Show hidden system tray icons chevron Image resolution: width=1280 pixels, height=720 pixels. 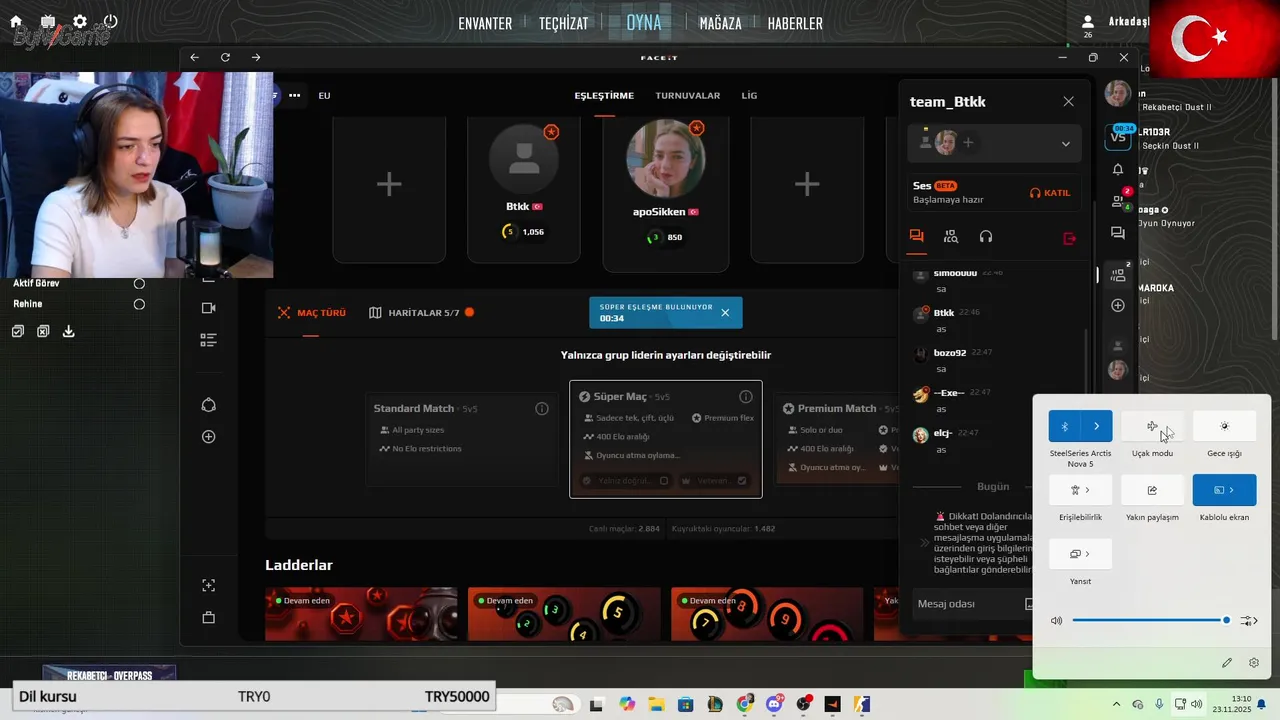[x=1116, y=704]
